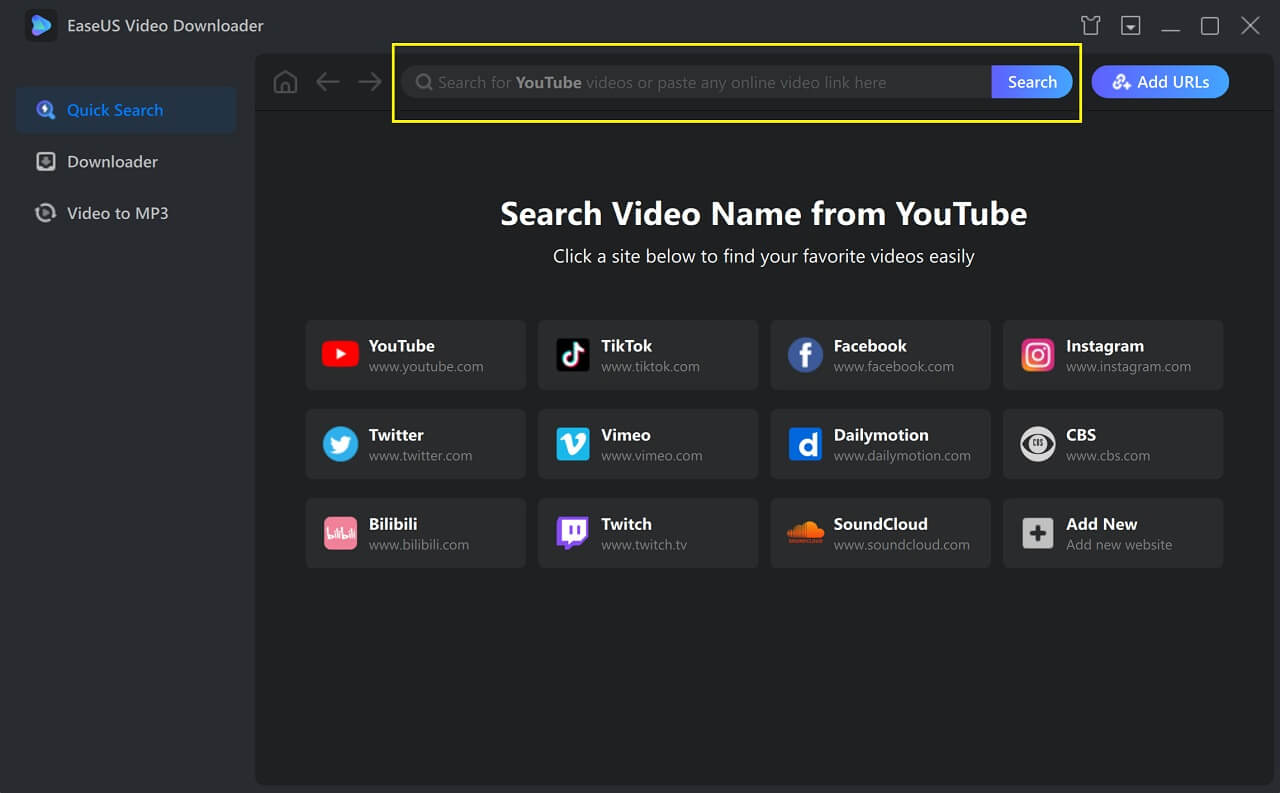
Task: Click the CBS eye logo icon
Action: click(x=1038, y=443)
